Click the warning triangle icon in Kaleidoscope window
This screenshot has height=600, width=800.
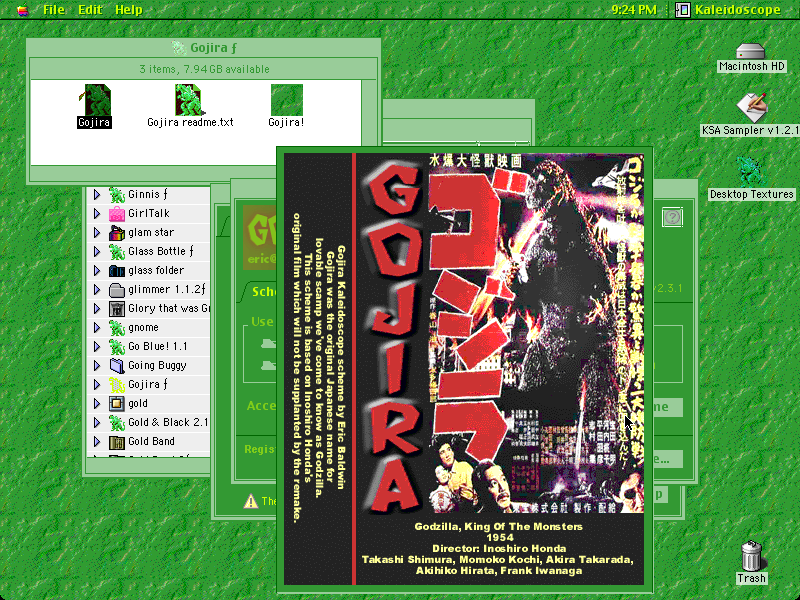251,501
